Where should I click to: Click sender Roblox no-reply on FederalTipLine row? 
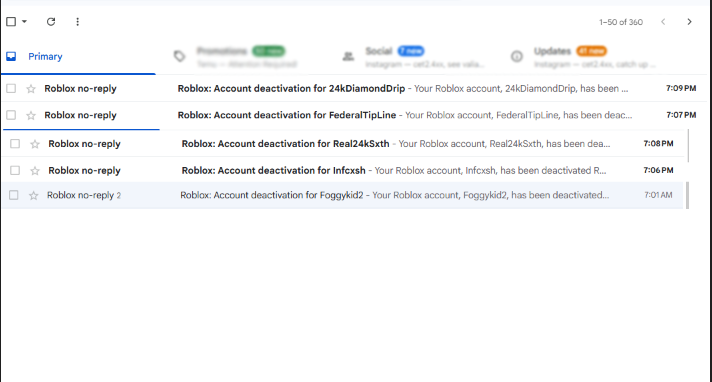coord(80,115)
